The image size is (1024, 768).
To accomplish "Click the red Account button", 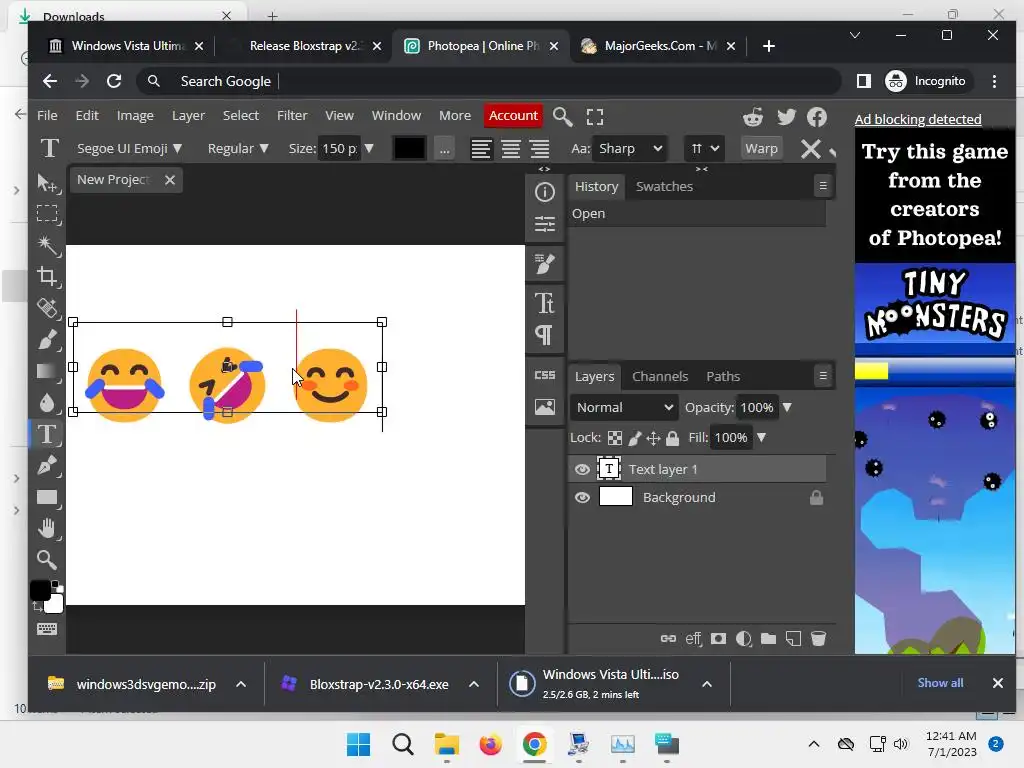I will 513,116.
